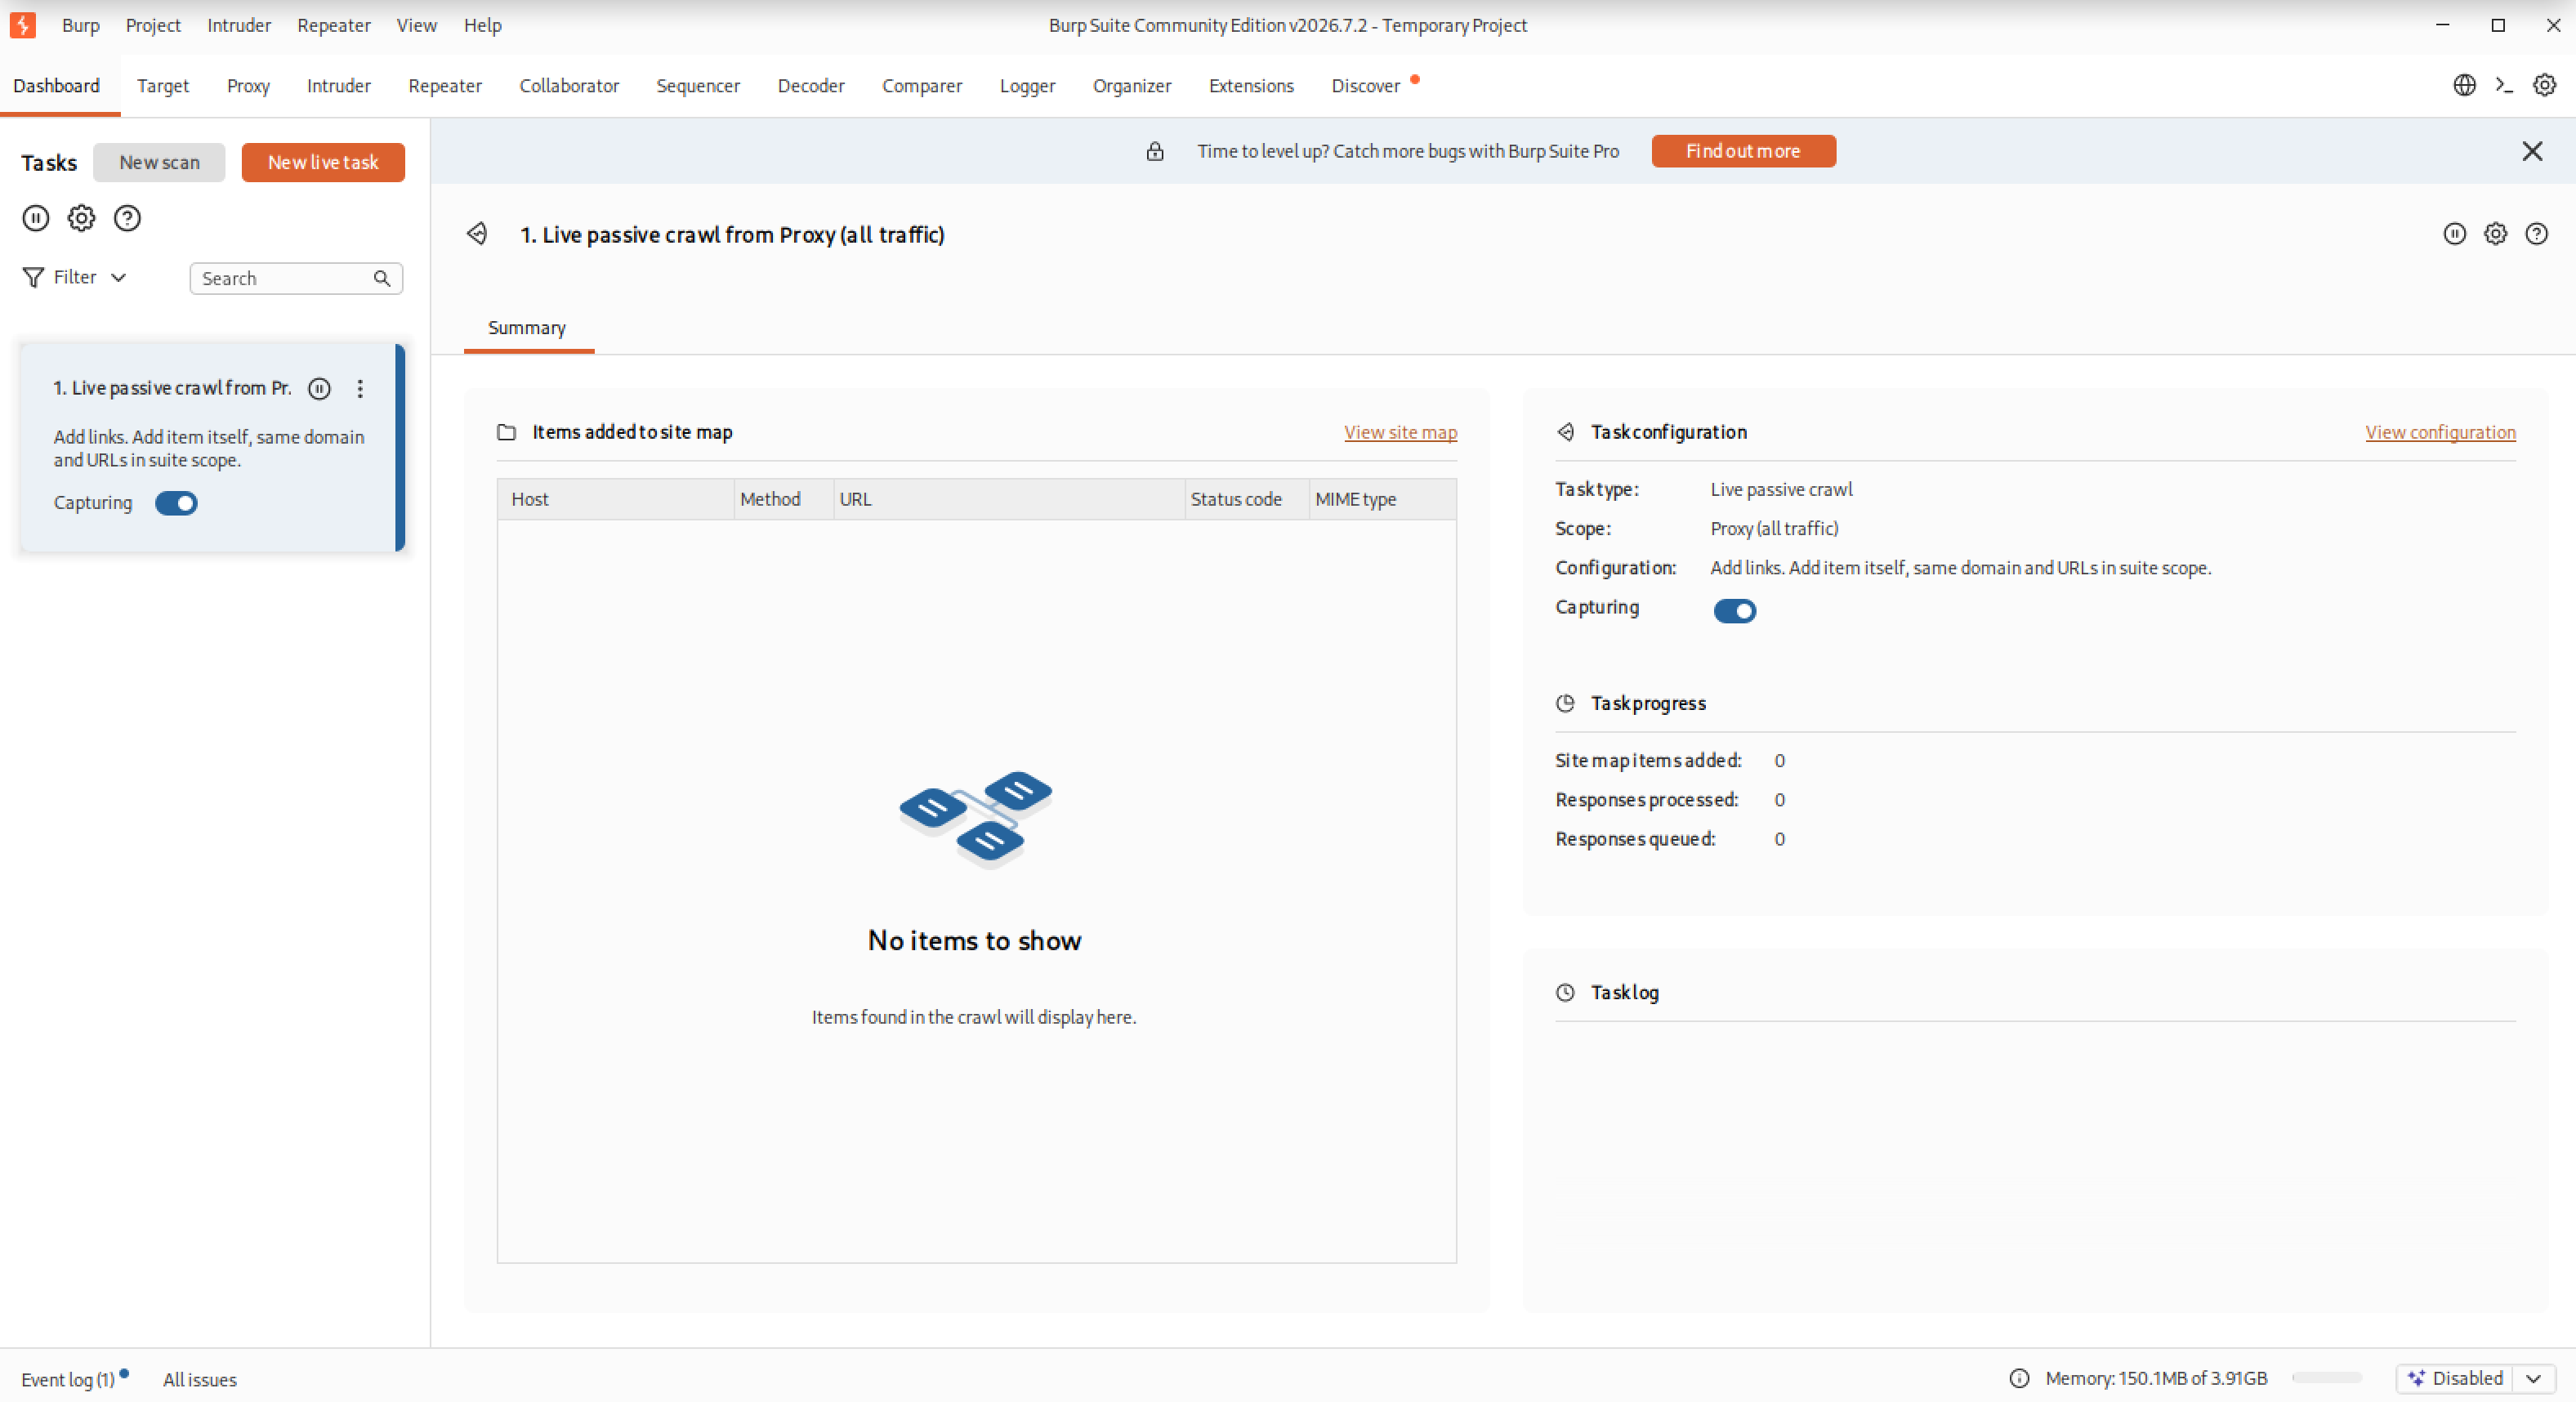
Task: Open global settings gear in top toolbar
Action: point(2544,85)
